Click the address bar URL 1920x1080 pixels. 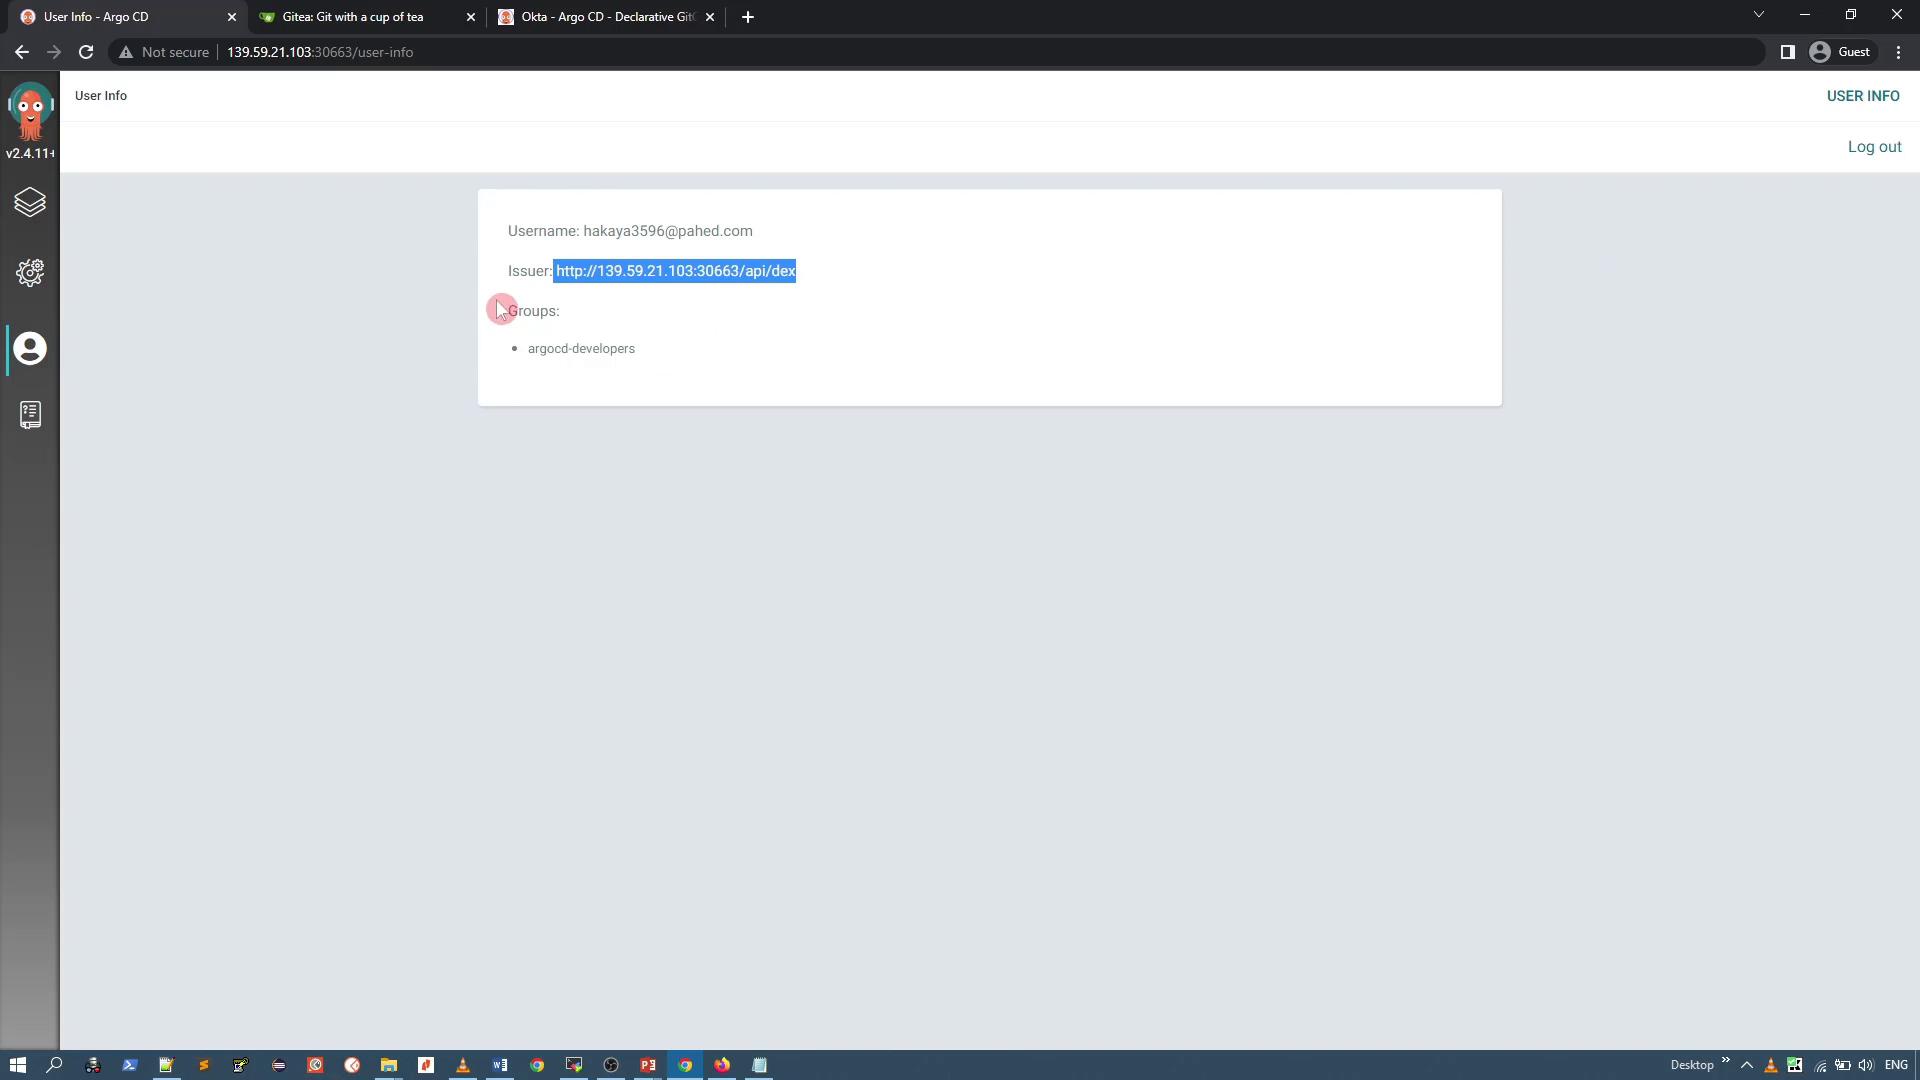(x=320, y=52)
